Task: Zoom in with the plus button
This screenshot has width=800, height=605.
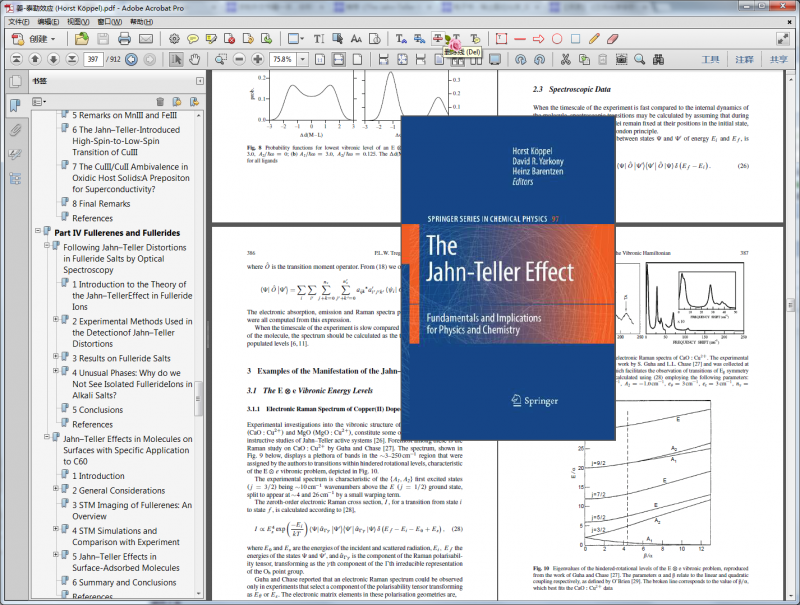Action: (258, 59)
